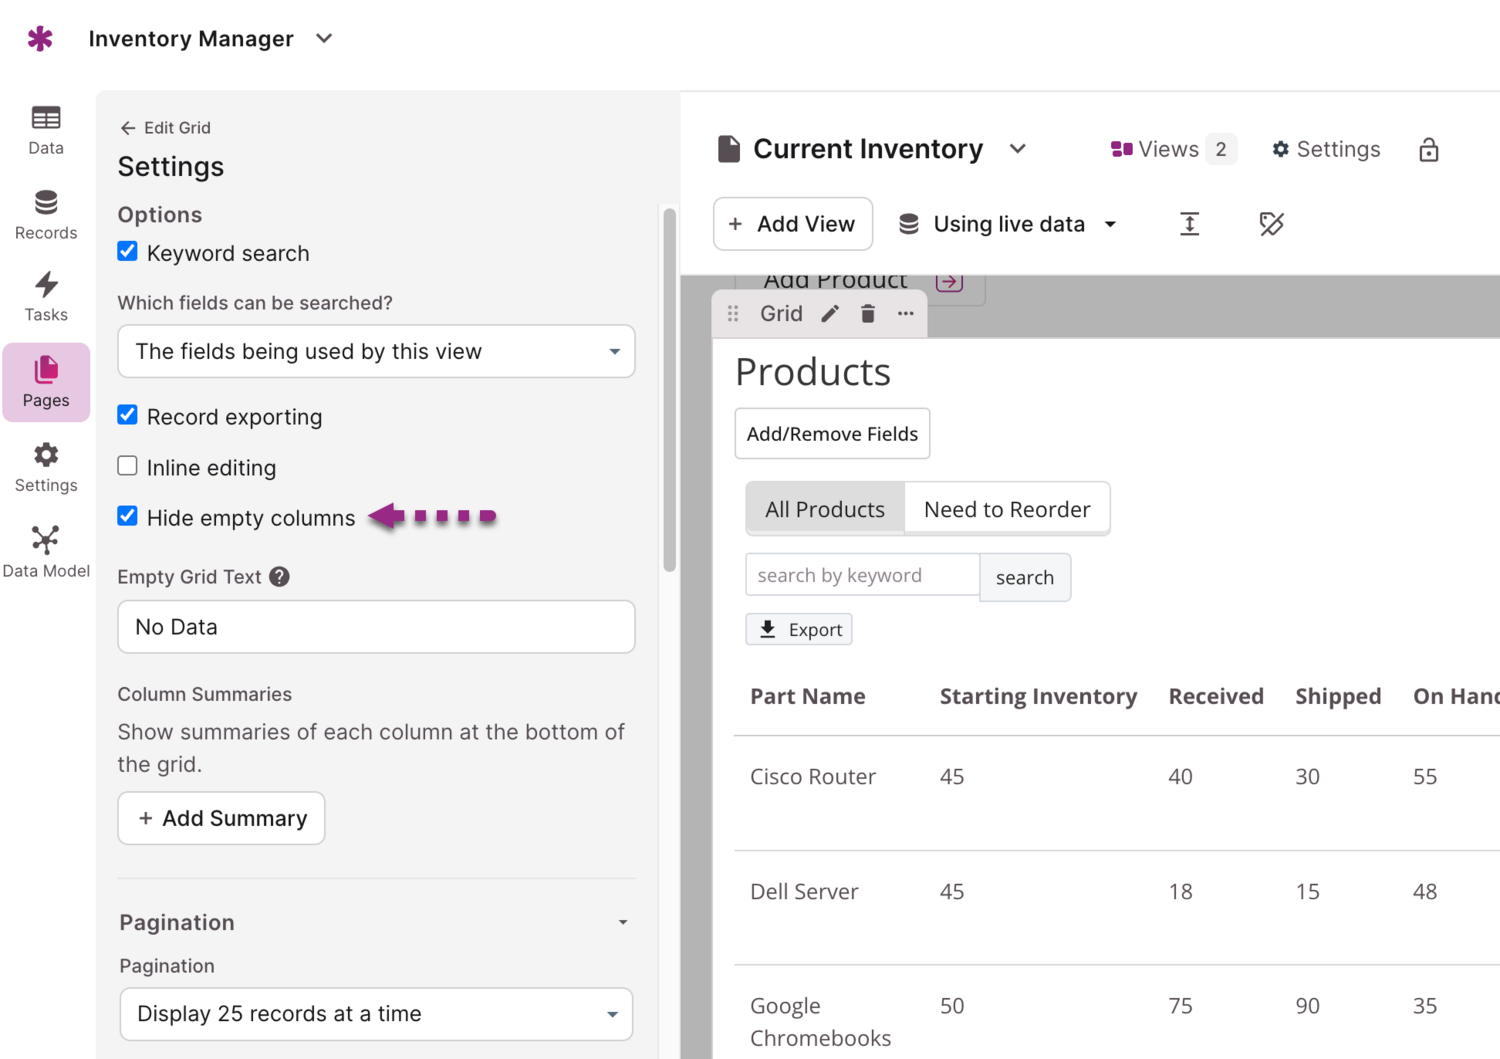Delete the Grid view using trash icon

point(868,314)
